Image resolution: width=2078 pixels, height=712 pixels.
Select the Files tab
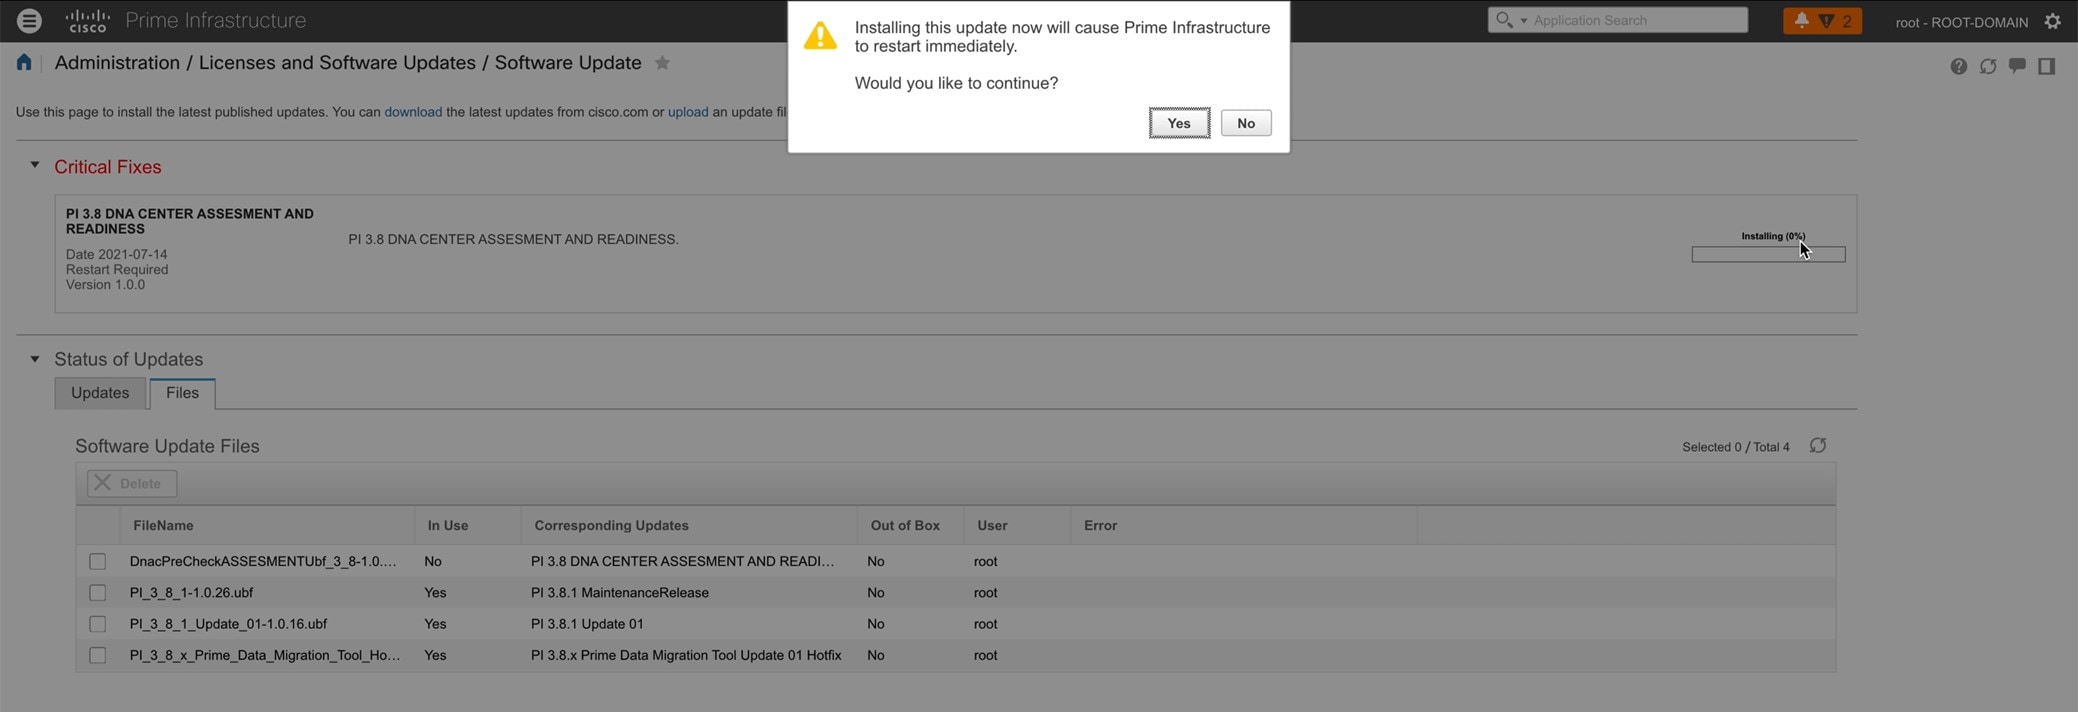coord(182,393)
